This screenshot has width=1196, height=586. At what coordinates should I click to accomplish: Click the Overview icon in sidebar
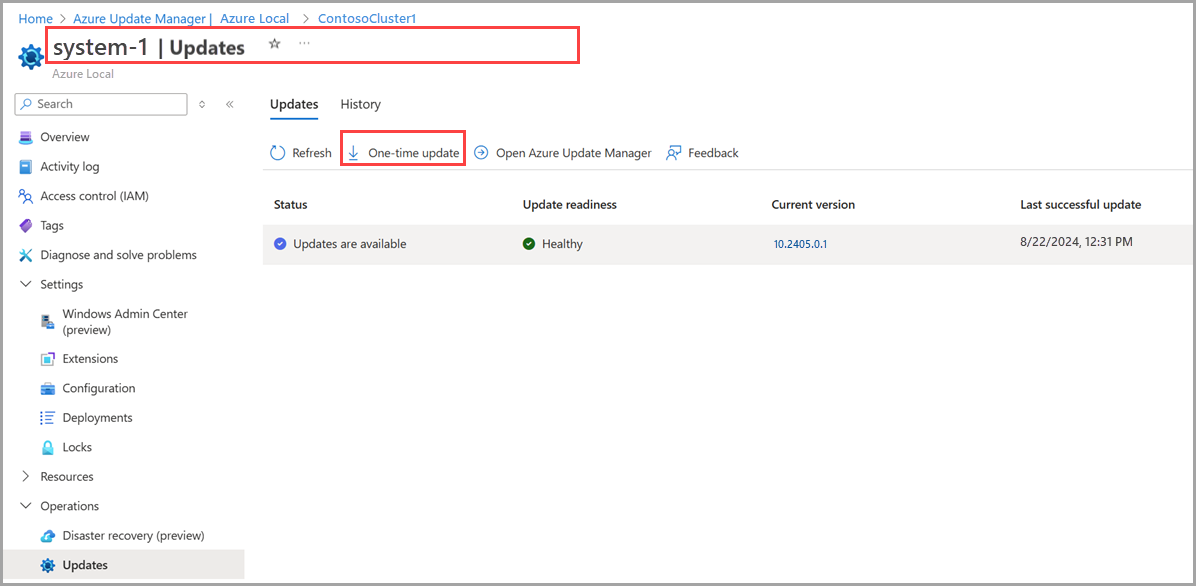click(26, 137)
